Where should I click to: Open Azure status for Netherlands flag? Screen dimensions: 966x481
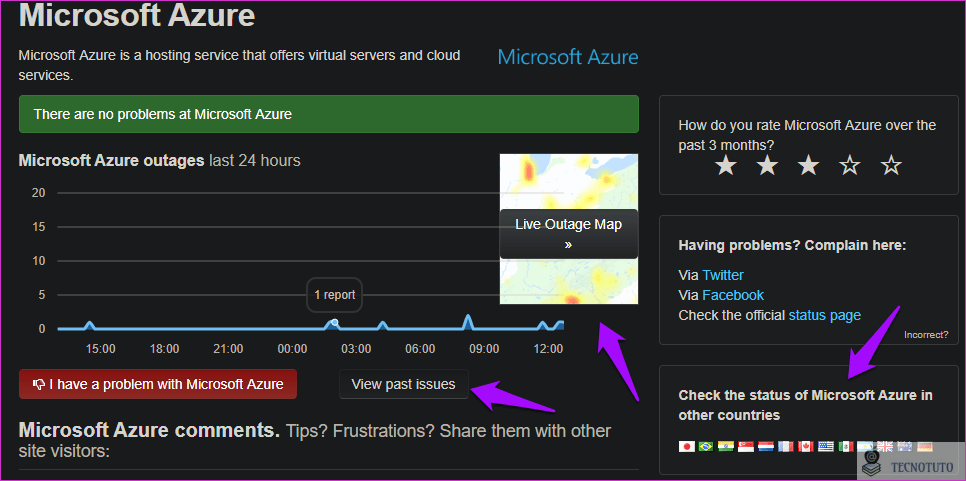tap(766, 447)
